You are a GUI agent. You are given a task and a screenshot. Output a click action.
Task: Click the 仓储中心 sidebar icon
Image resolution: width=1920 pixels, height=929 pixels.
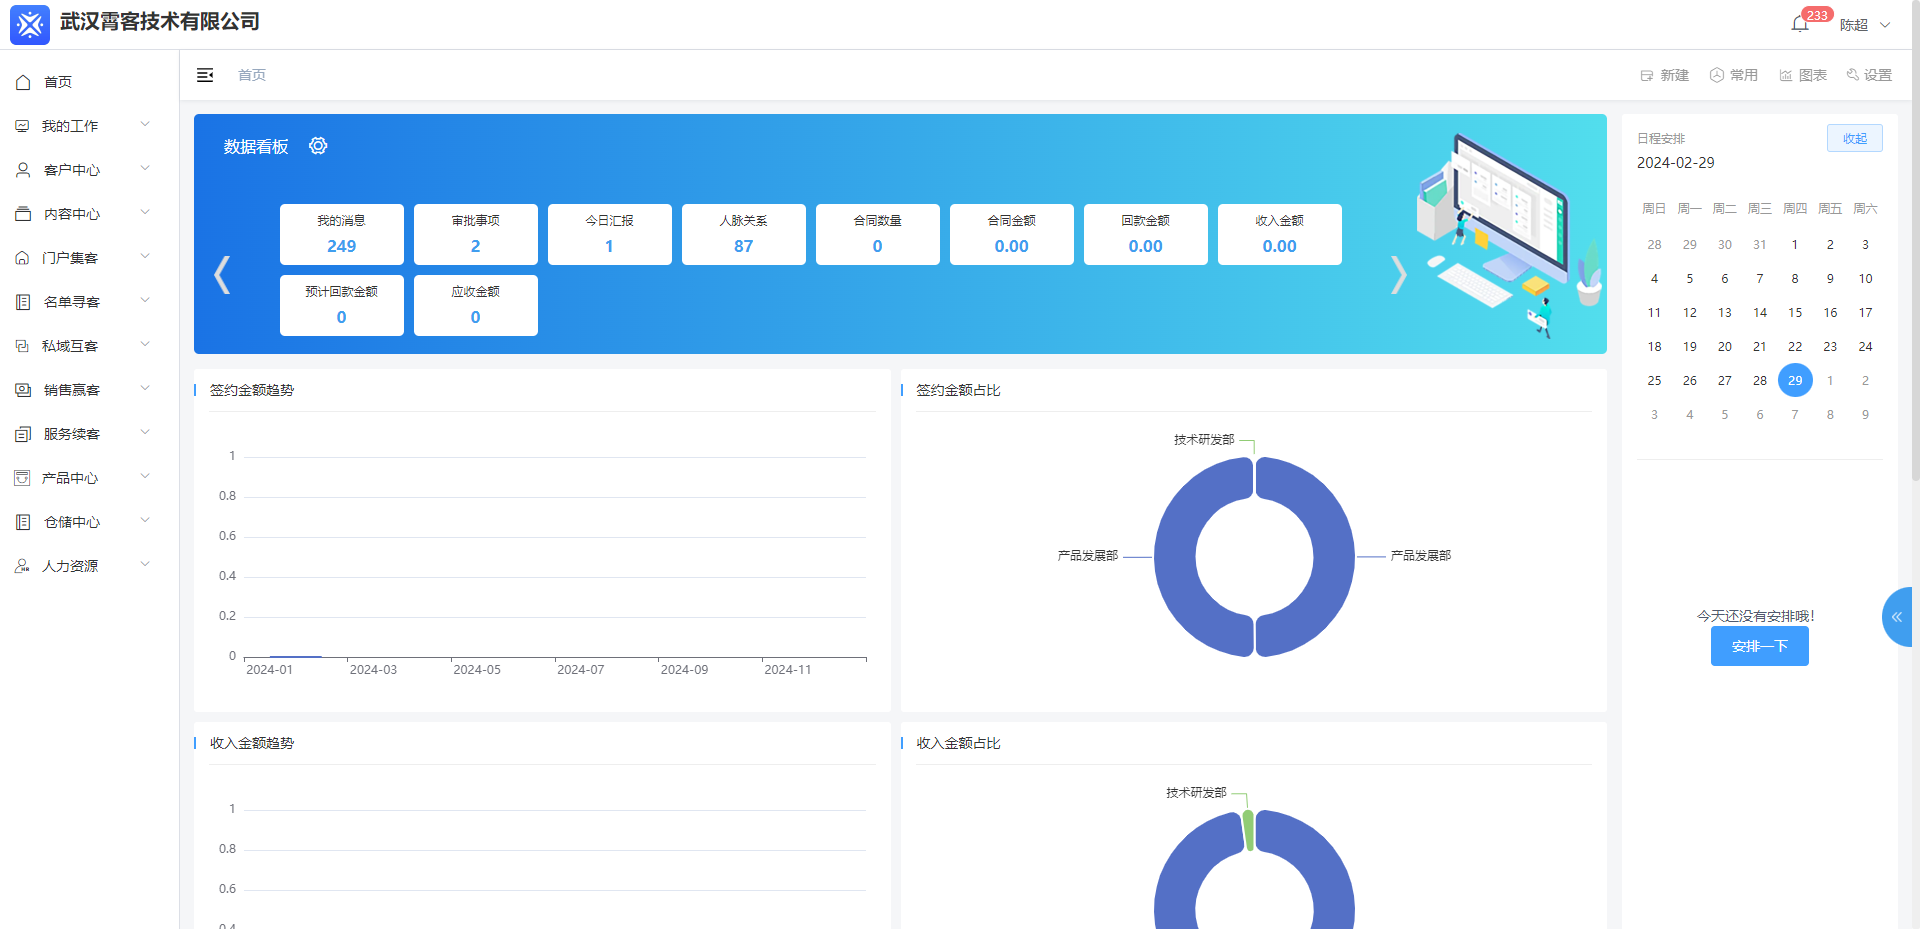point(23,522)
